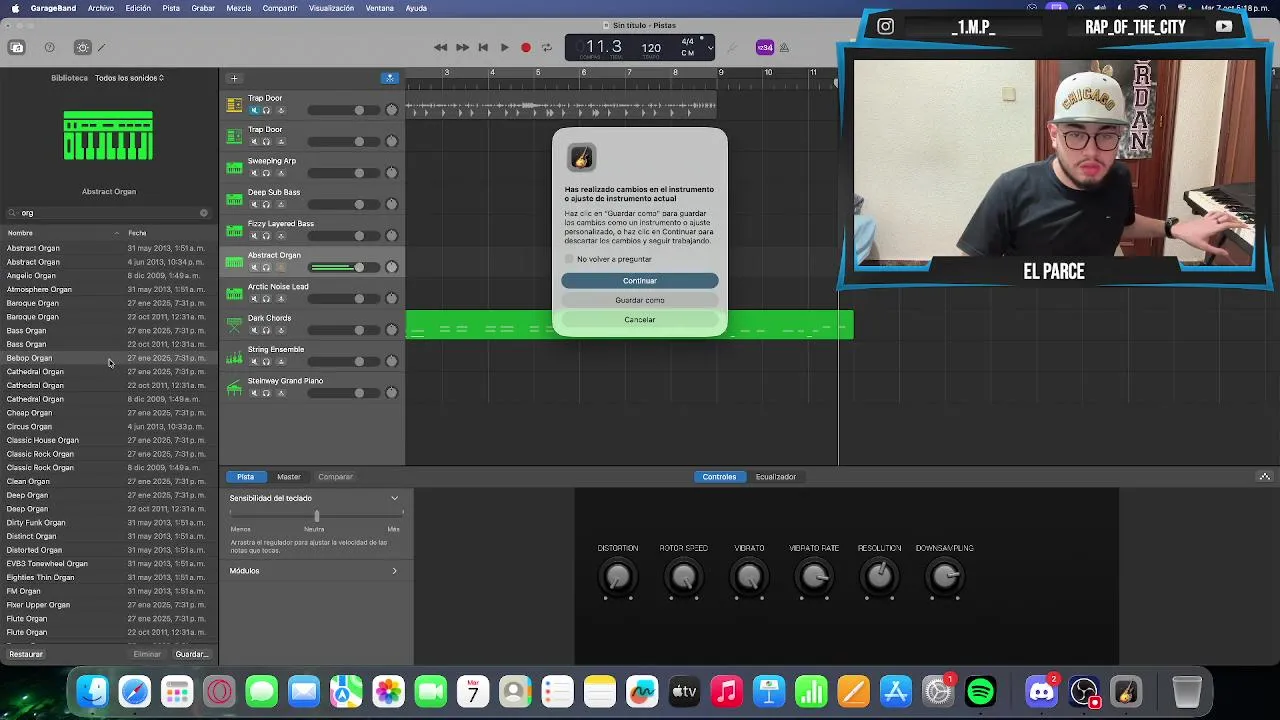Click Cancelar in the dialog

click(640, 320)
